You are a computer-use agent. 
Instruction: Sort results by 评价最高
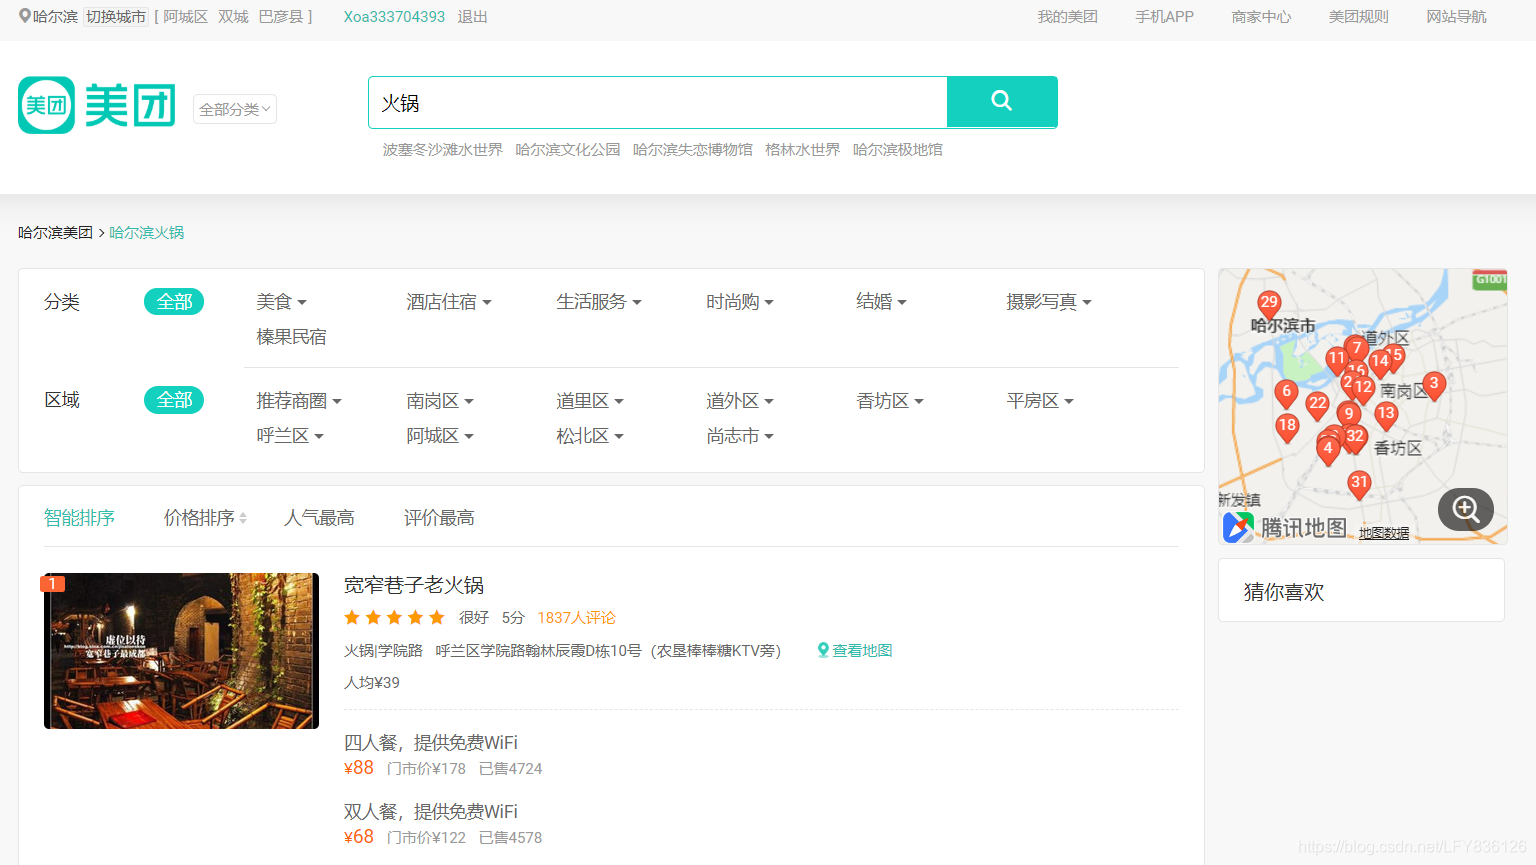tap(439, 518)
